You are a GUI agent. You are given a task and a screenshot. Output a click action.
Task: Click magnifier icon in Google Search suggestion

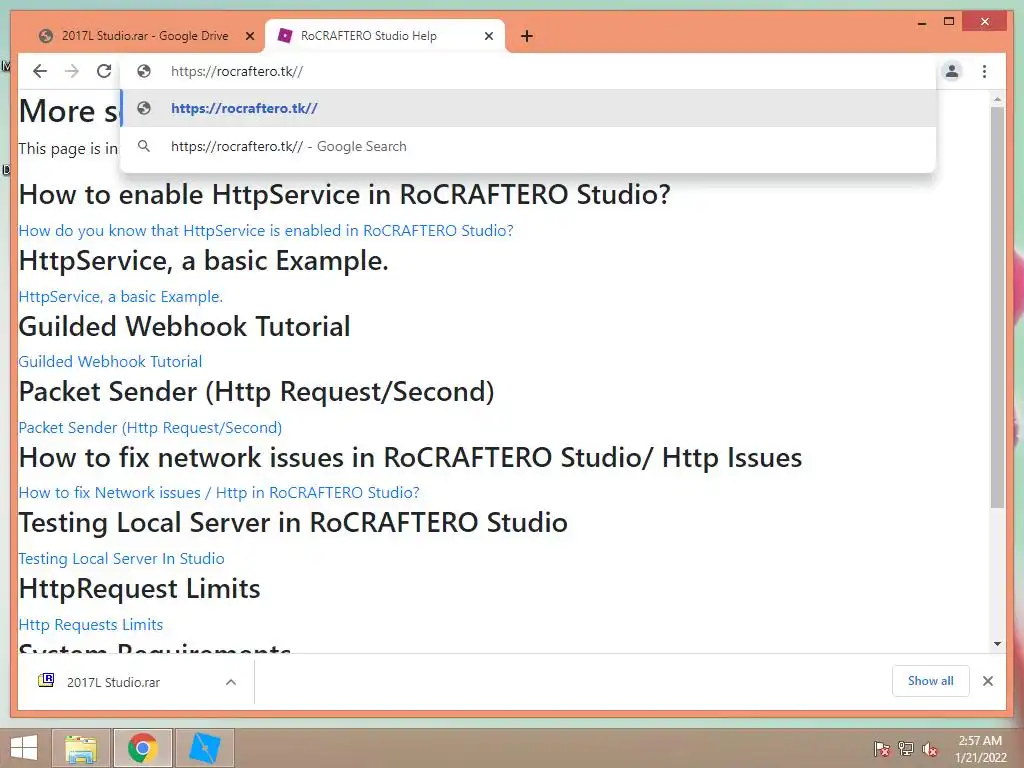(144, 146)
